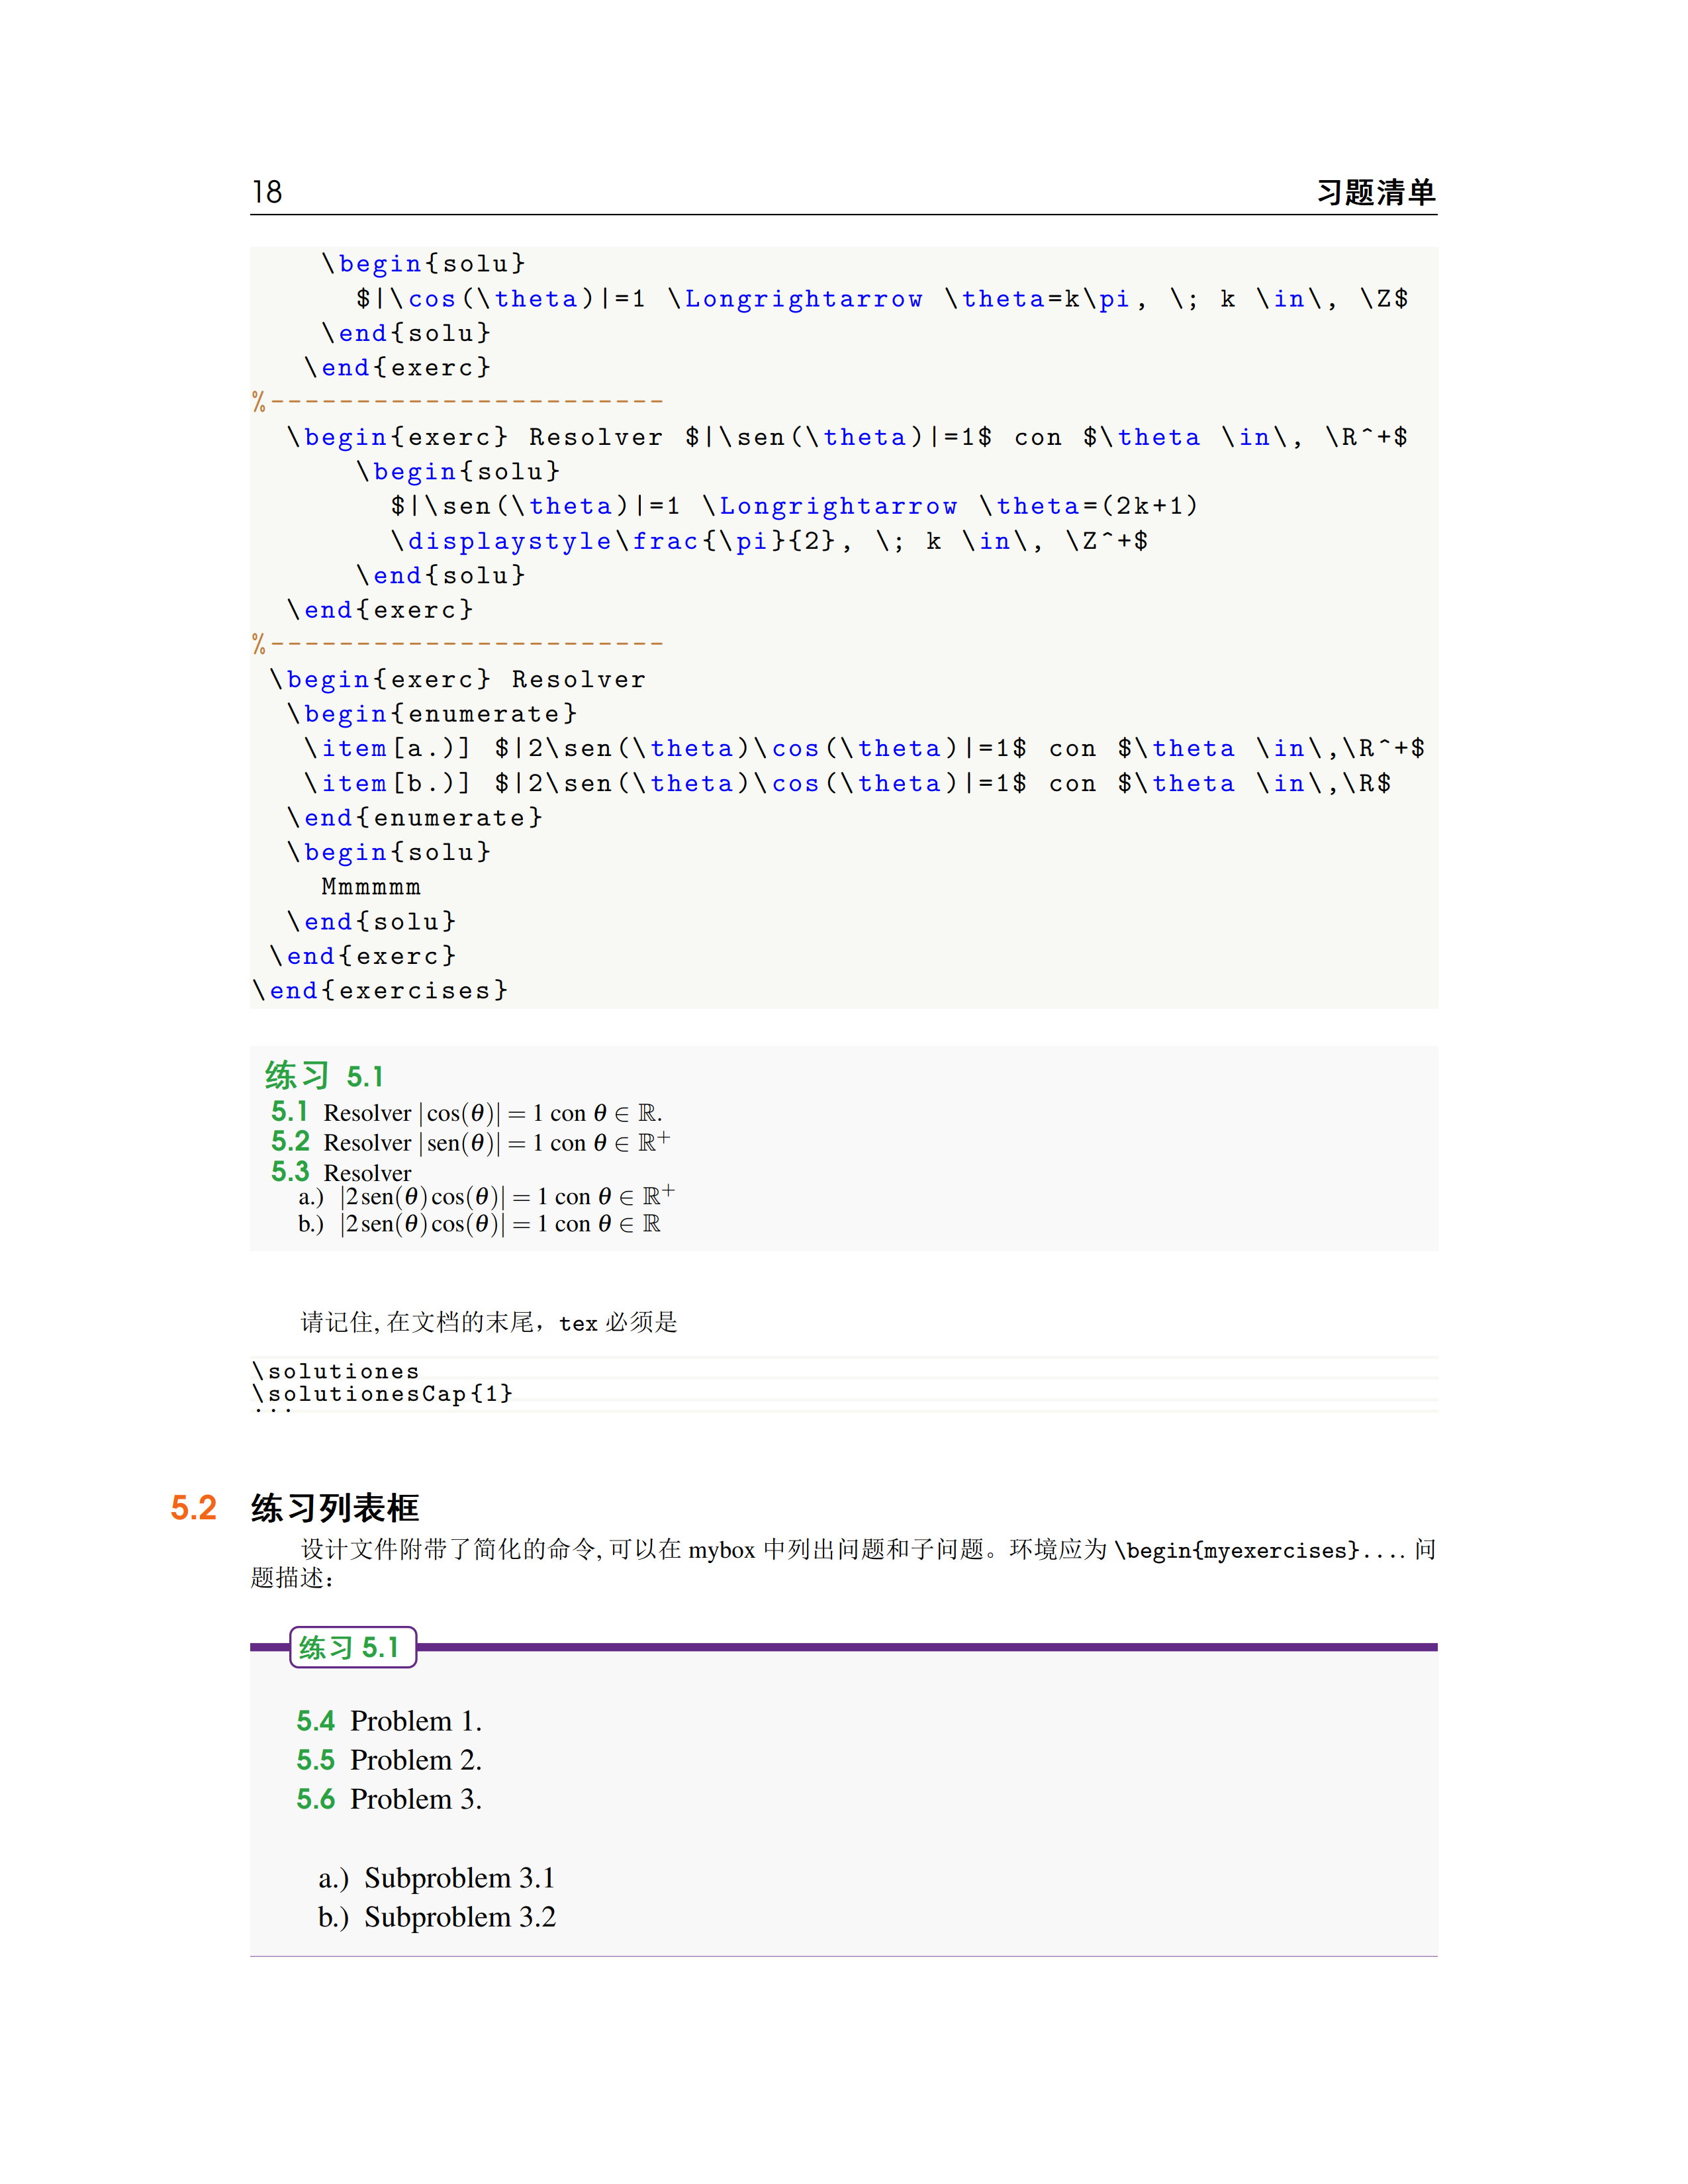Viewport: 1688px width, 2184px height.
Task: Click b.) Subproblem 3.2
Action: coord(437,1917)
